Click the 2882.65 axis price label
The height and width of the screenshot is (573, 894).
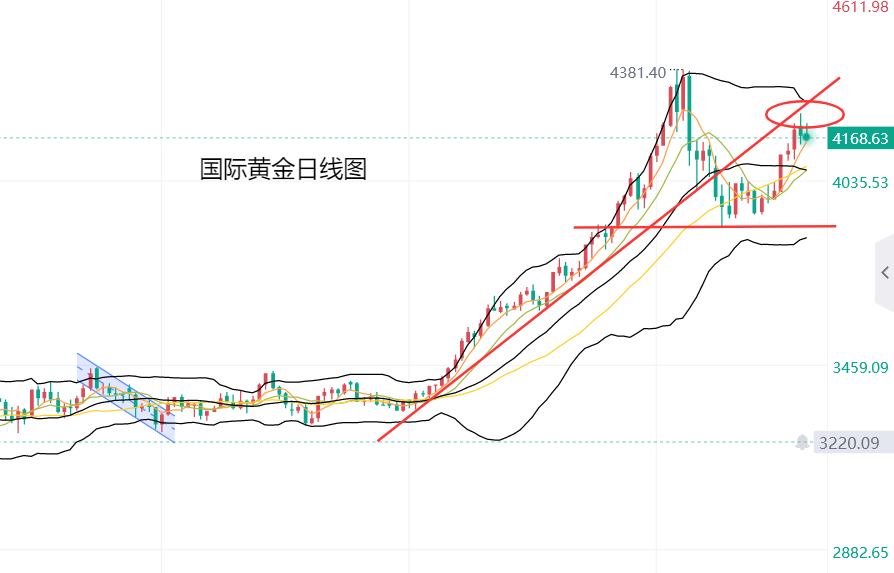(x=860, y=553)
